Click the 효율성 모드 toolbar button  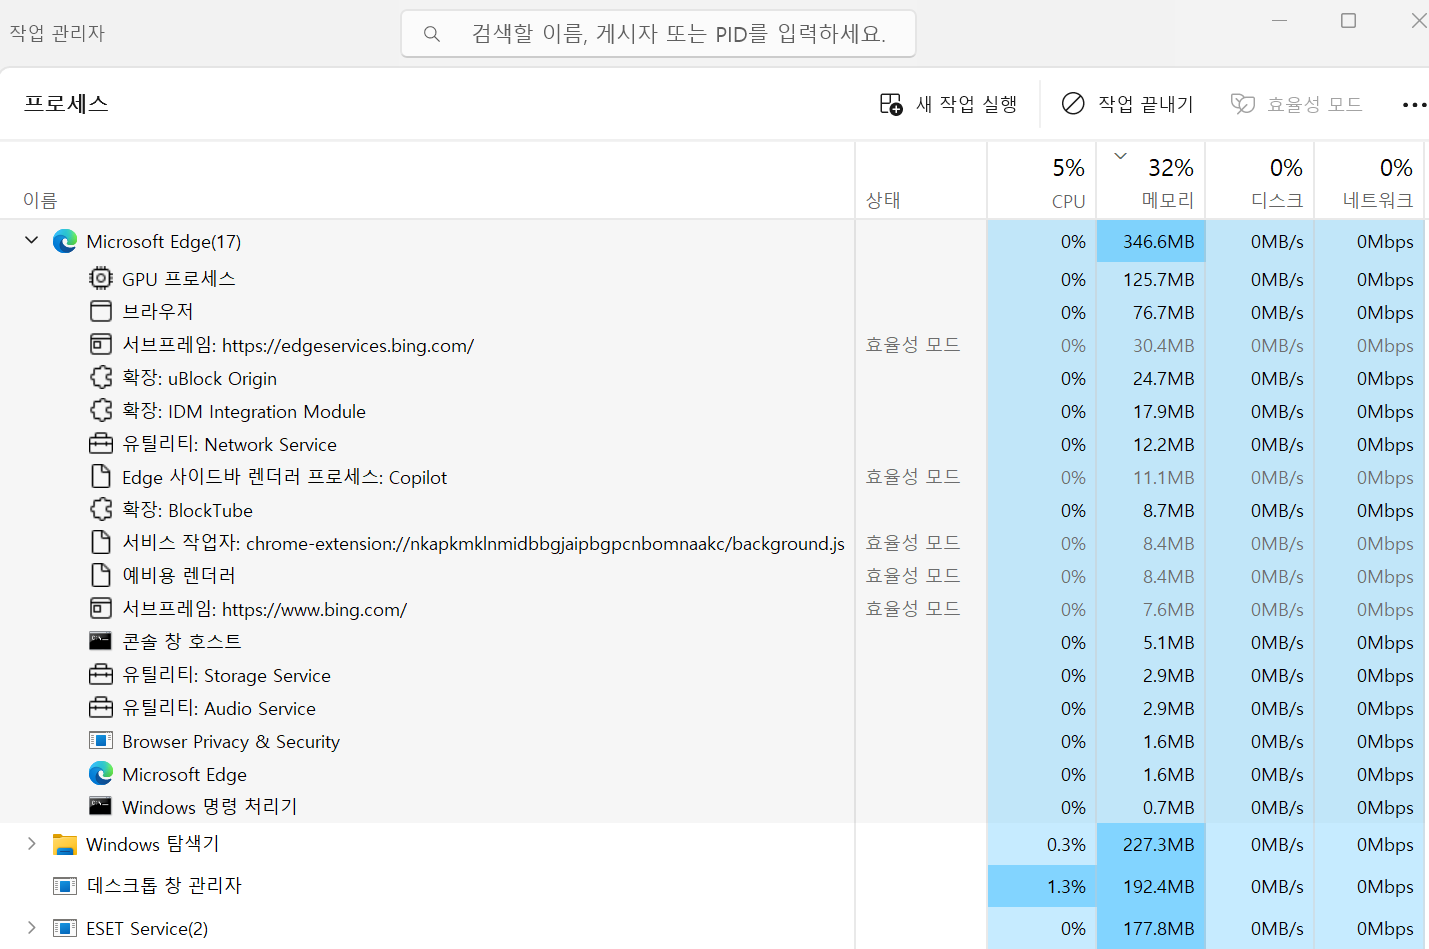[1296, 104]
